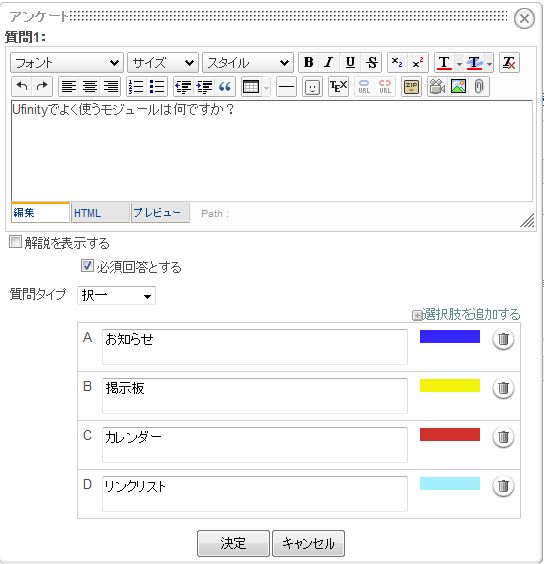
Task: Delete choice C カレンダー with trash icon
Action: pyautogui.click(x=503, y=437)
